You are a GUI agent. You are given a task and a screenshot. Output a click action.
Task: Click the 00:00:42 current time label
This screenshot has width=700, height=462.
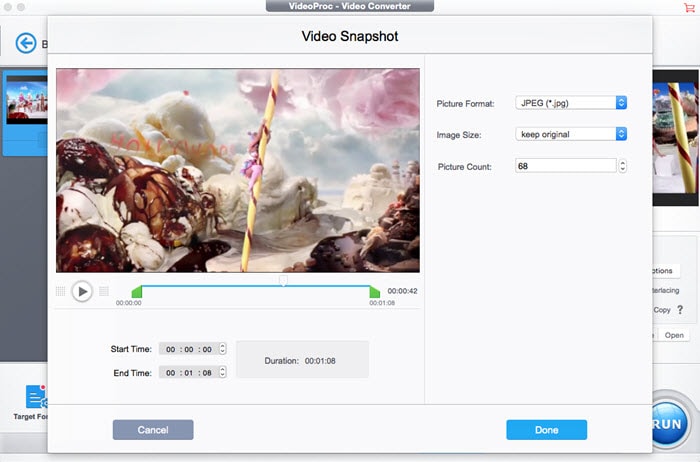(x=402, y=291)
